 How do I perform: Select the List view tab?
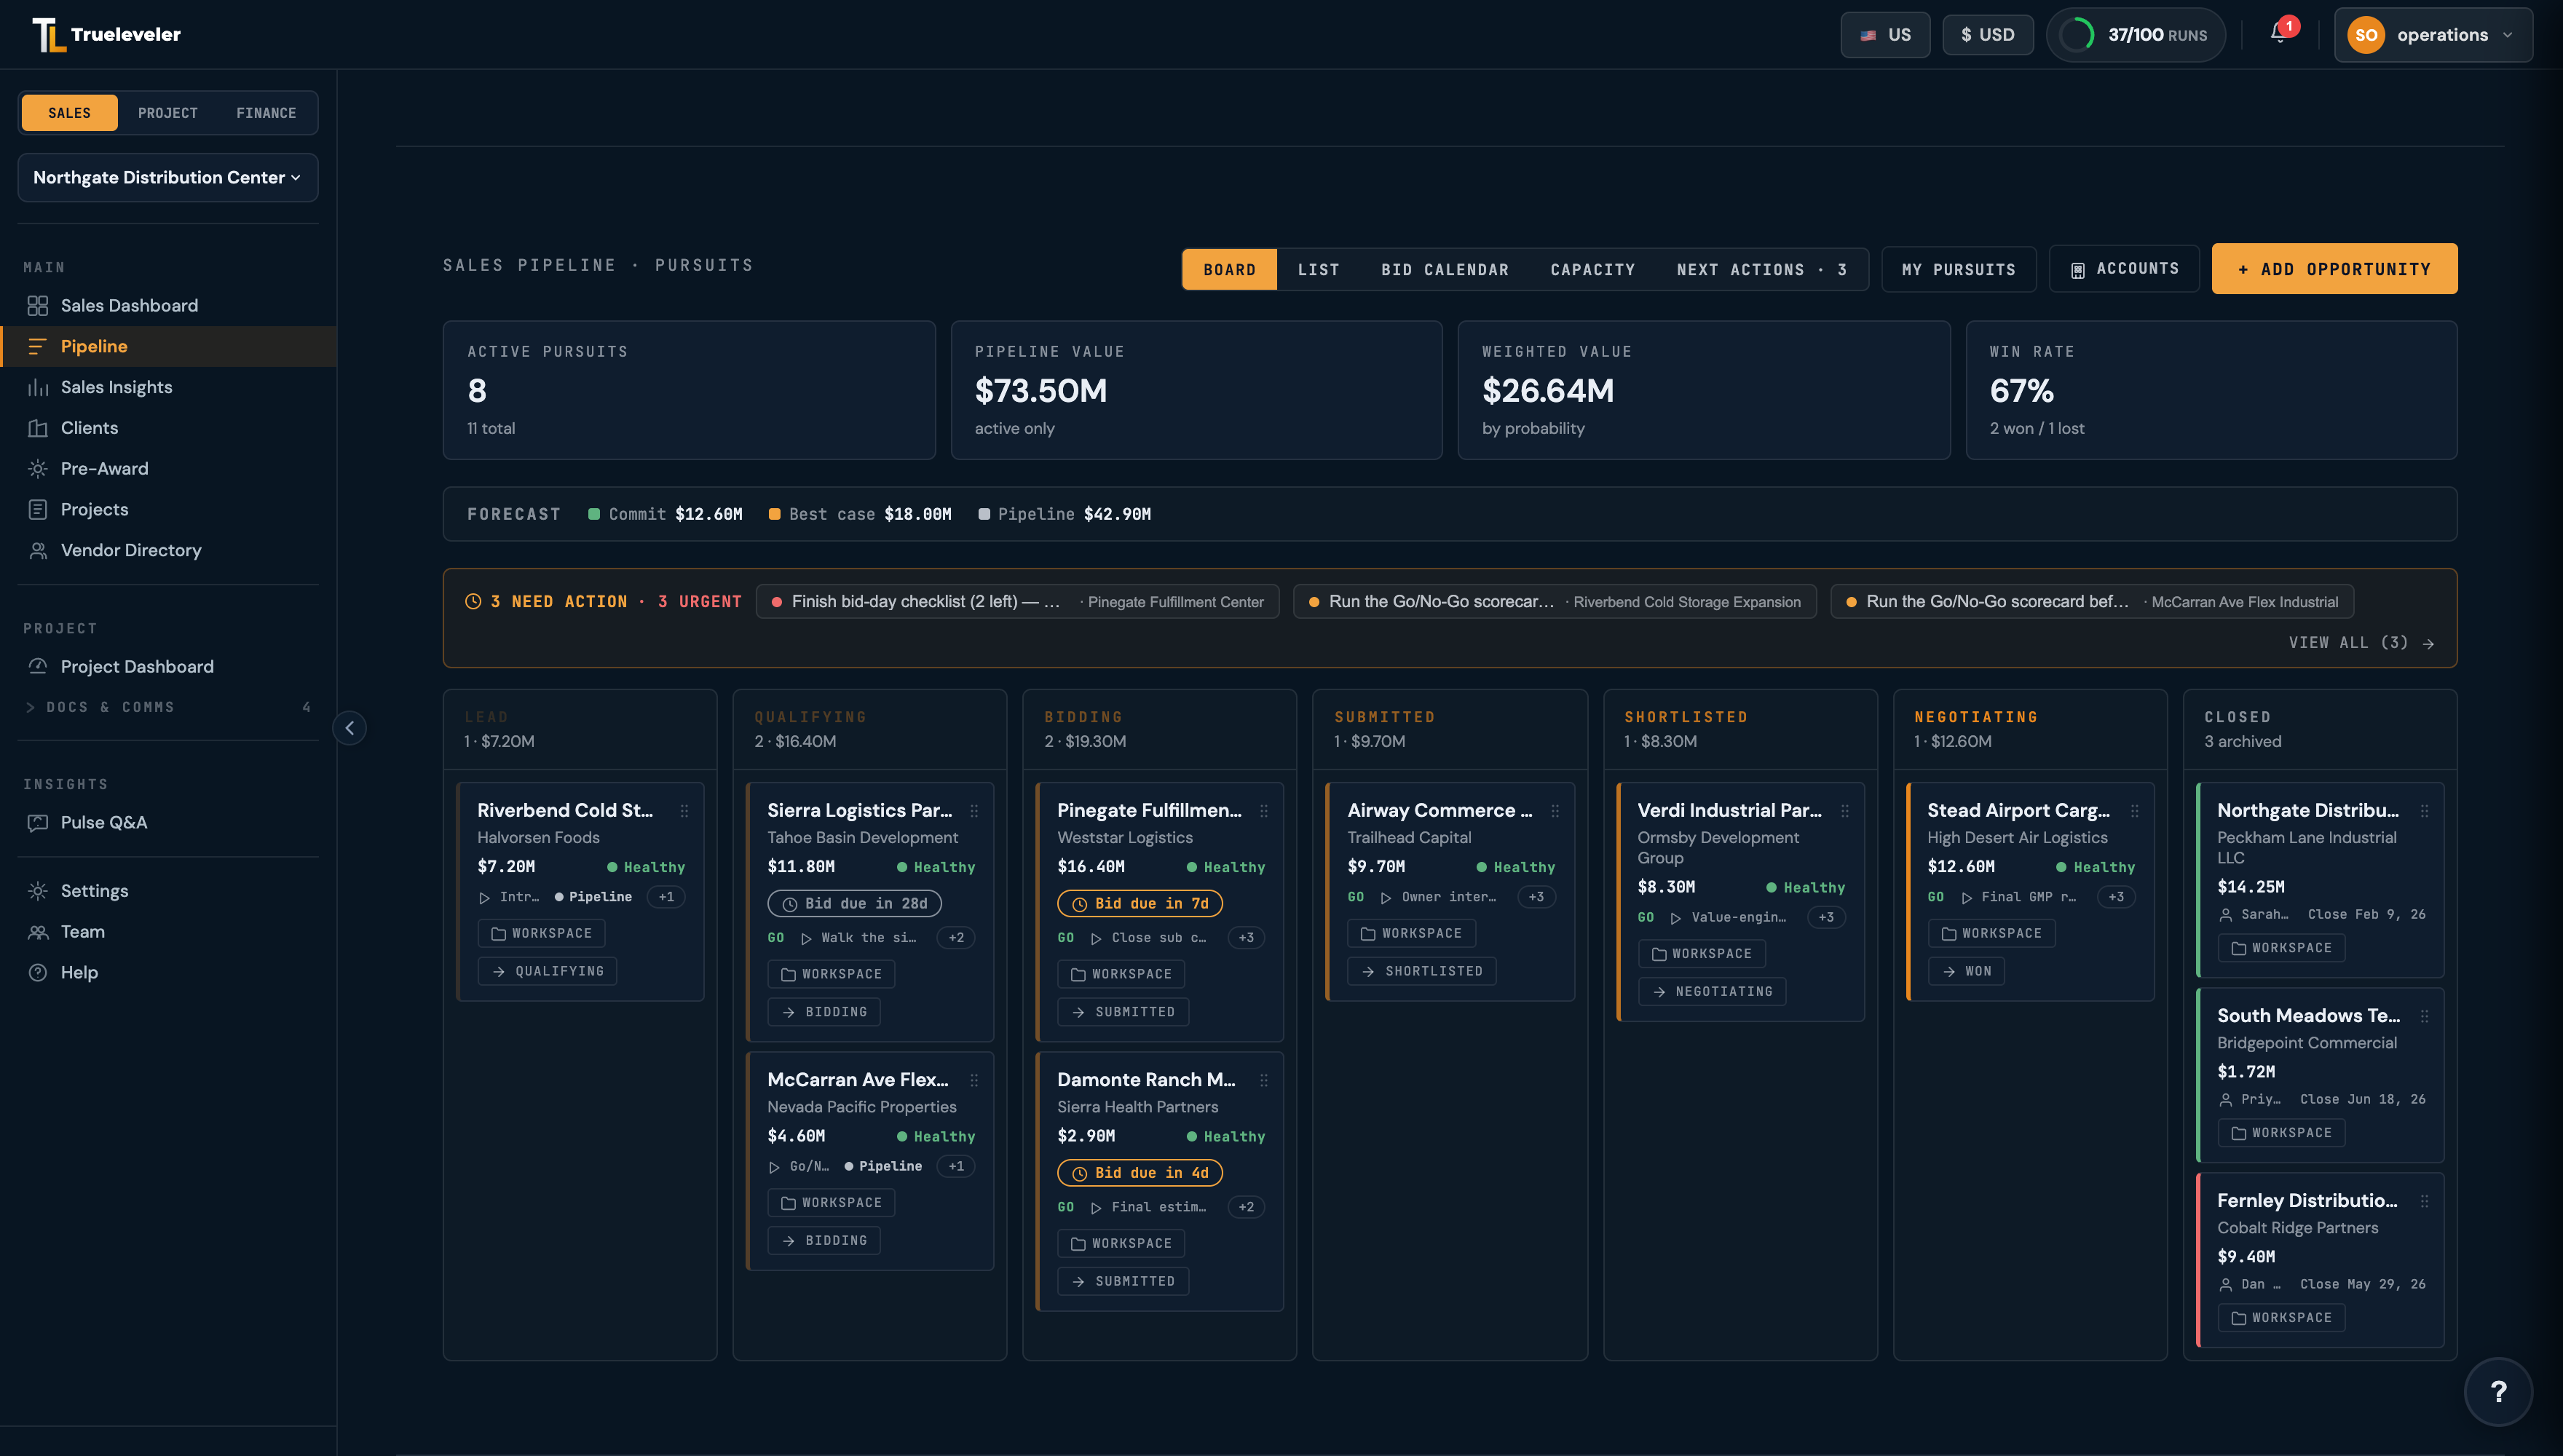[1318, 270]
